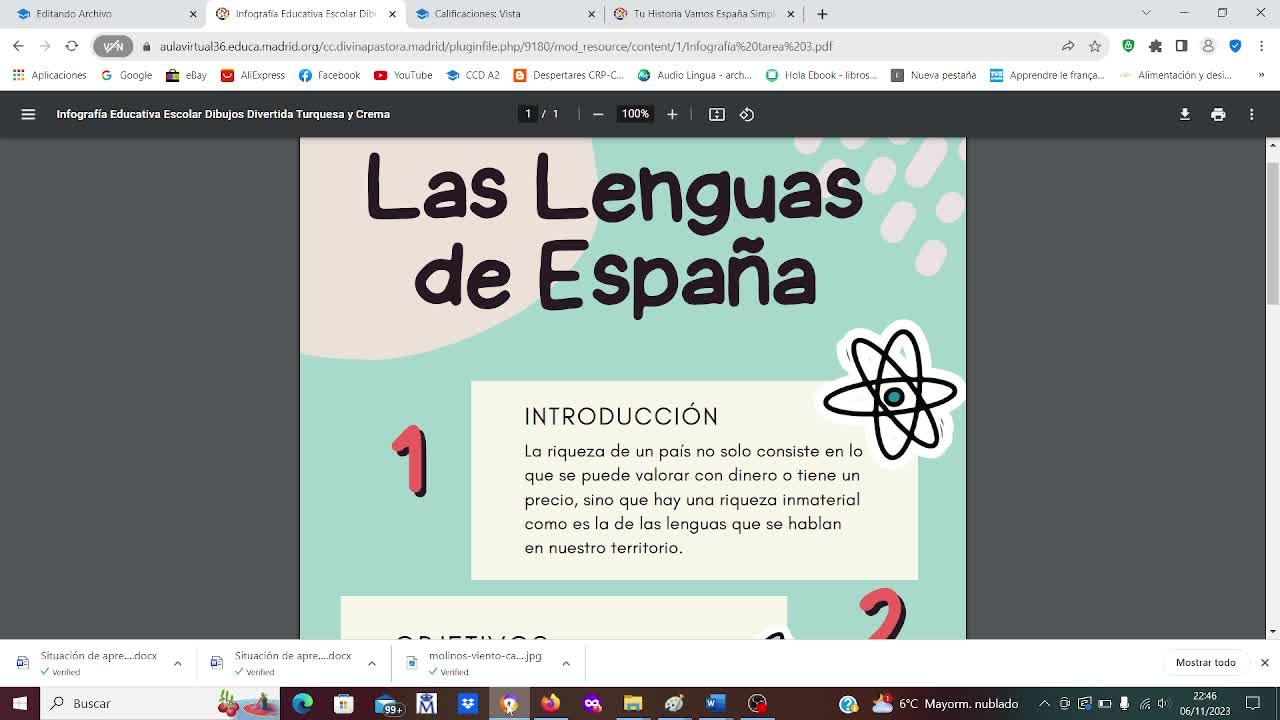1280x720 pixels.
Task: Open the green lock shield extension
Action: point(1128,46)
